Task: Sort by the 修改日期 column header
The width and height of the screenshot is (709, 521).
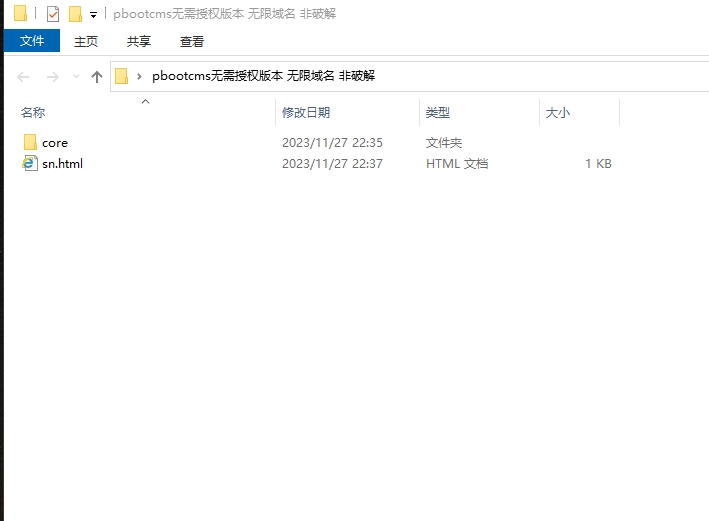Action: coord(306,112)
